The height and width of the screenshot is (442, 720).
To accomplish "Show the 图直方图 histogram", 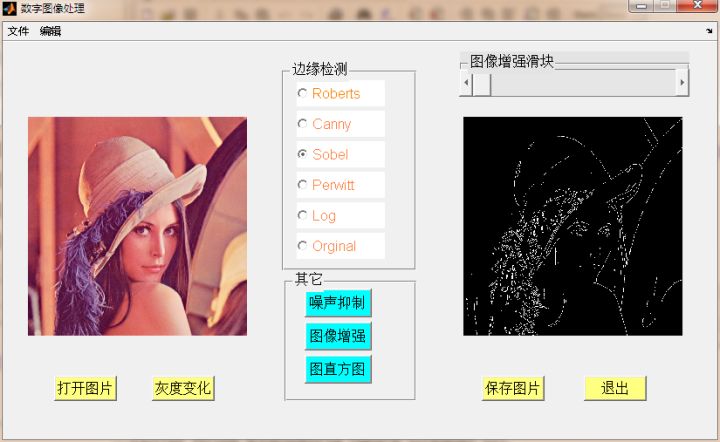I will [338, 369].
